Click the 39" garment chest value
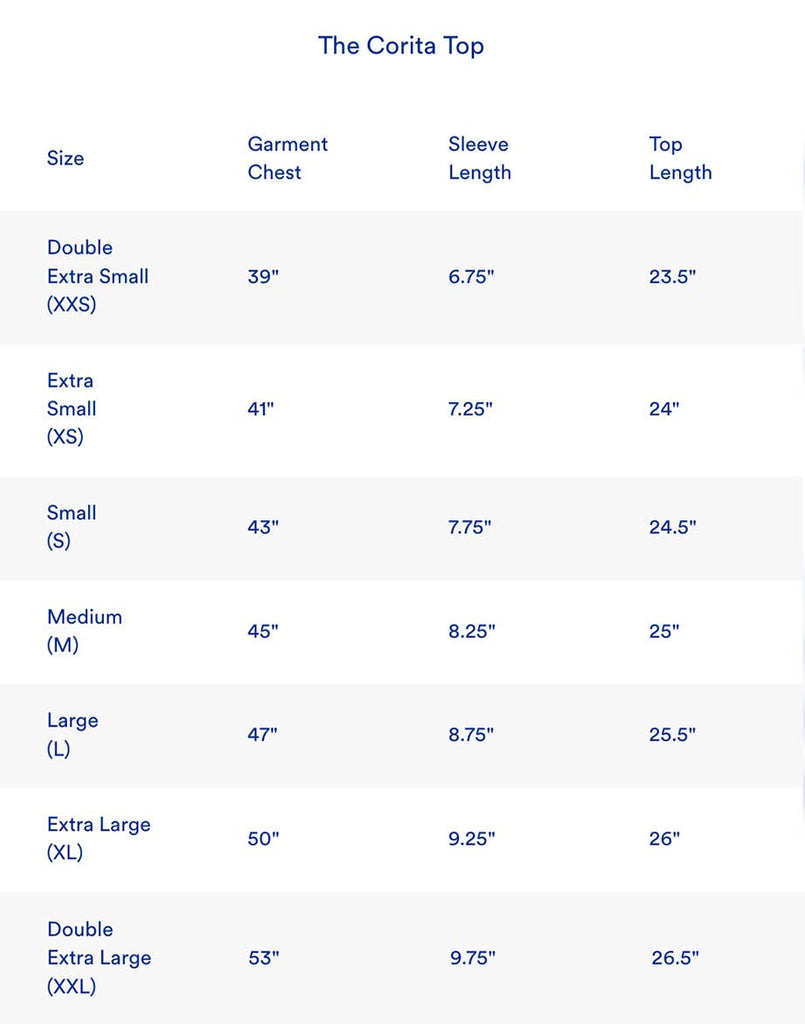The image size is (805, 1024). (x=263, y=277)
